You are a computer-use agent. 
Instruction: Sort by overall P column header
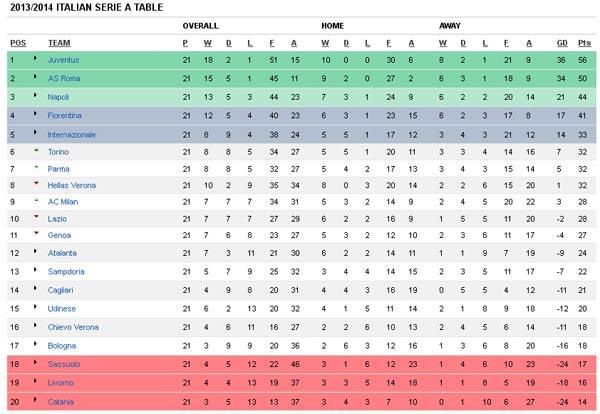[x=185, y=43]
